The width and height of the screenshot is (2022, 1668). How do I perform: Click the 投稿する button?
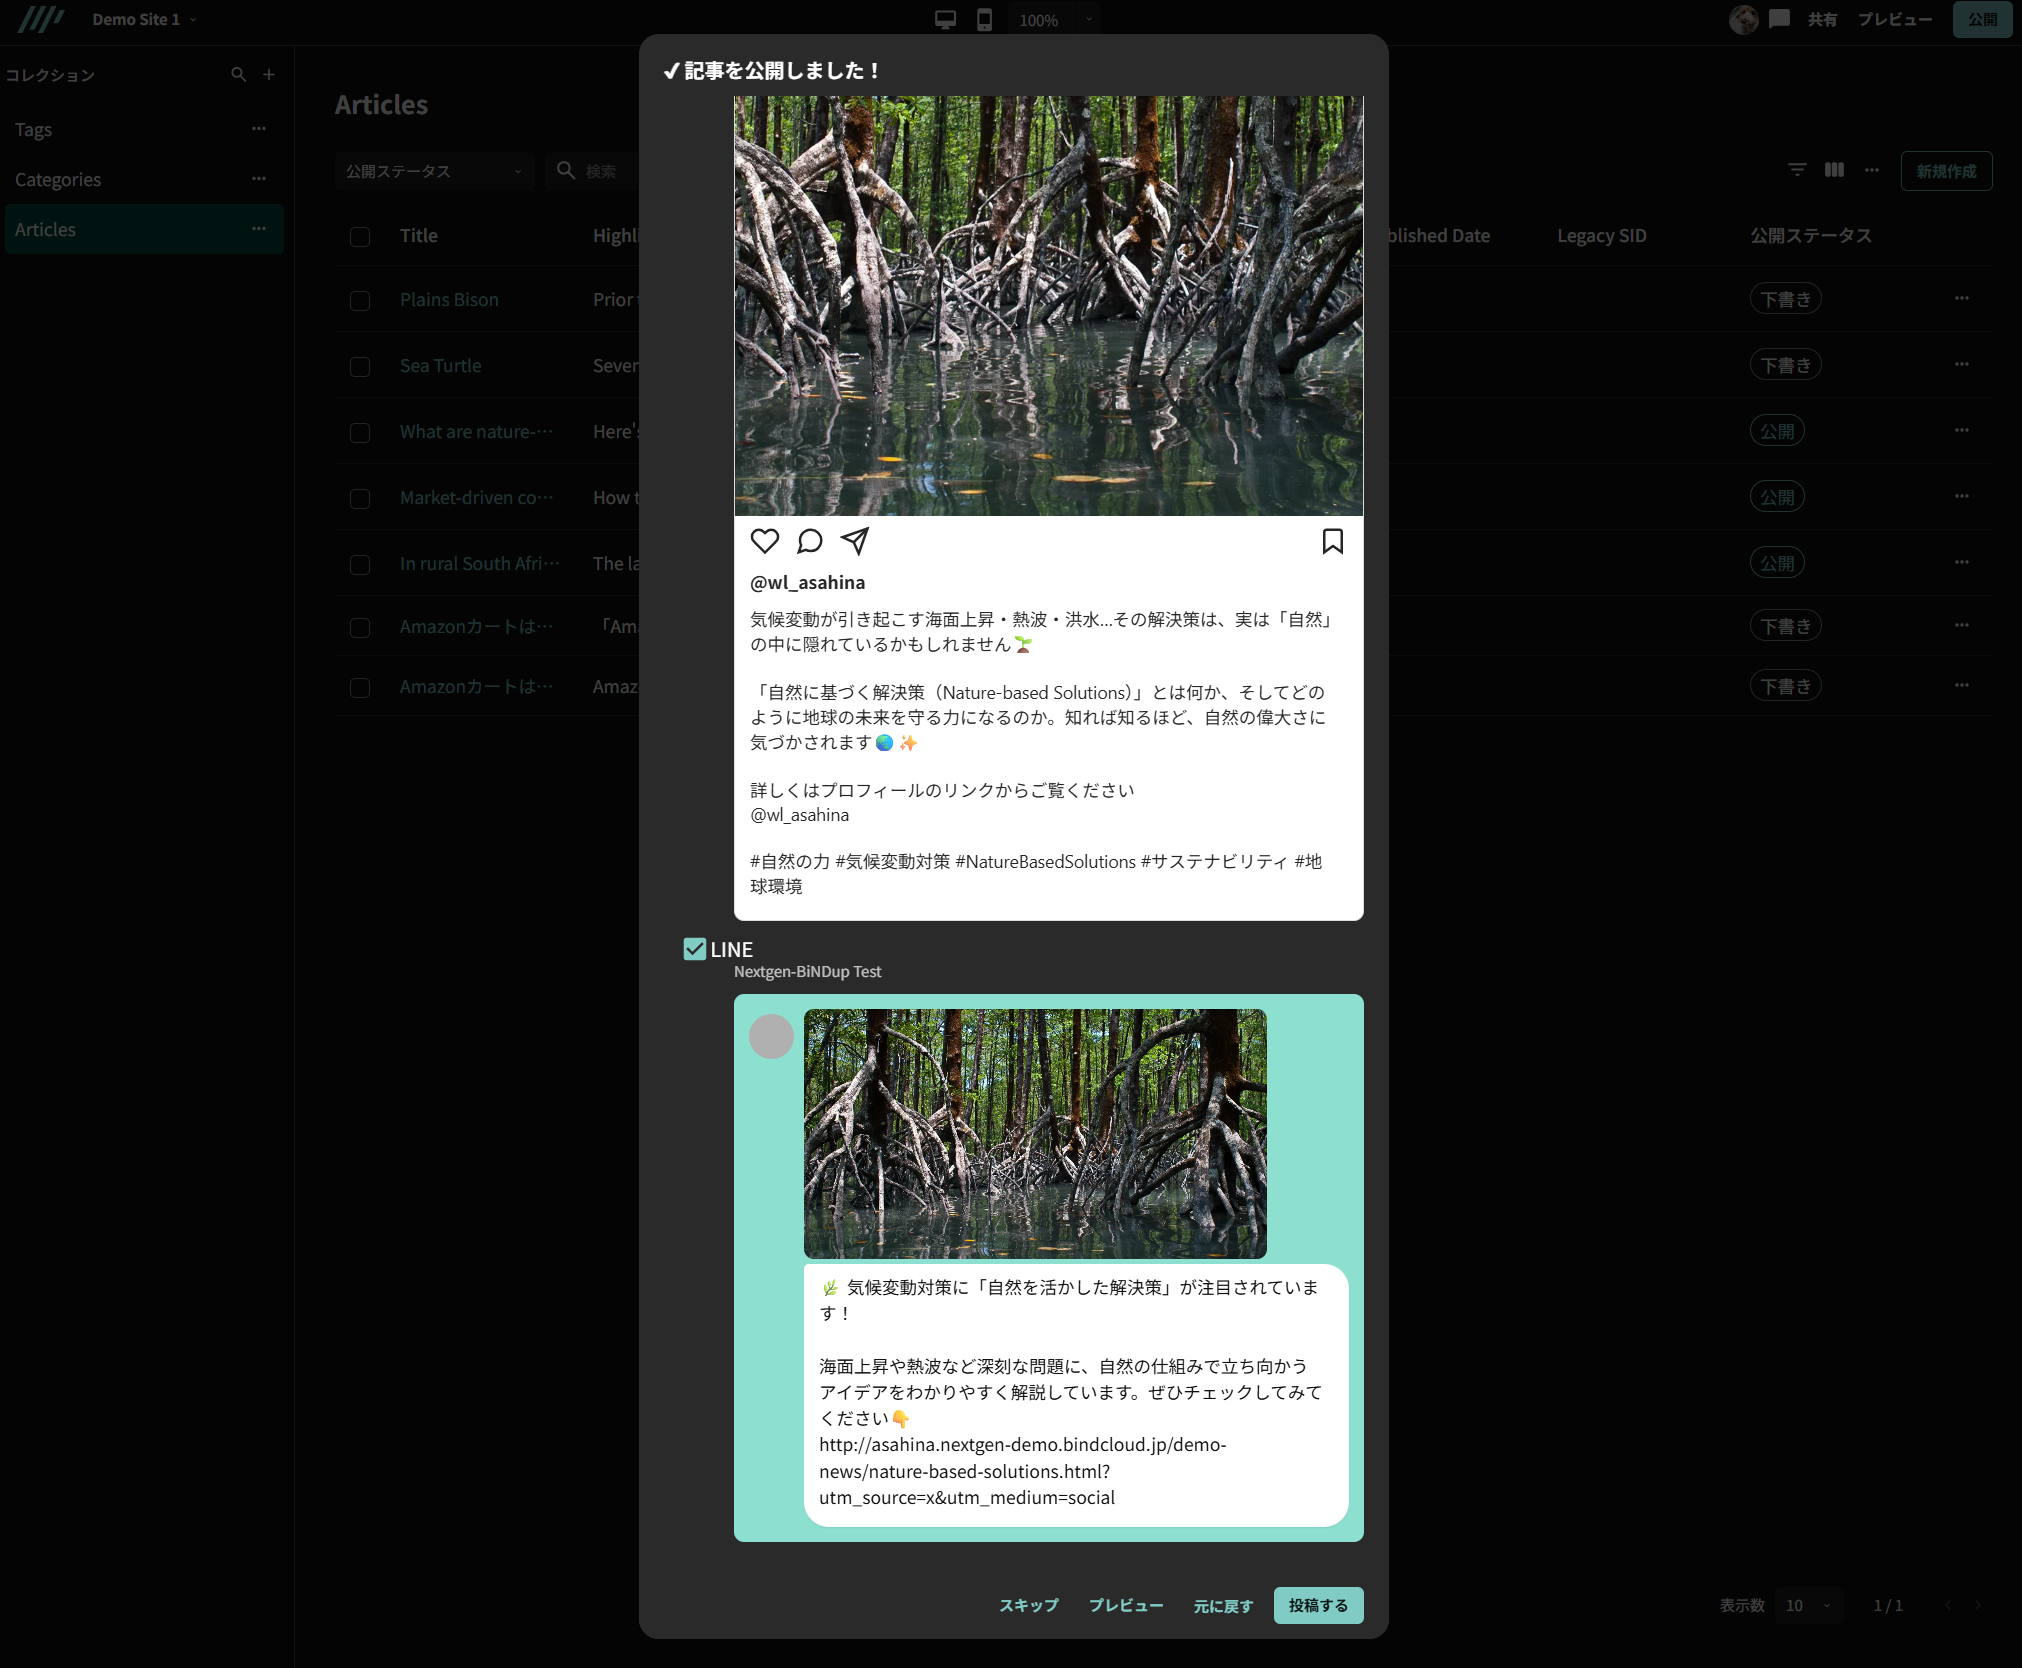point(1318,1605)
